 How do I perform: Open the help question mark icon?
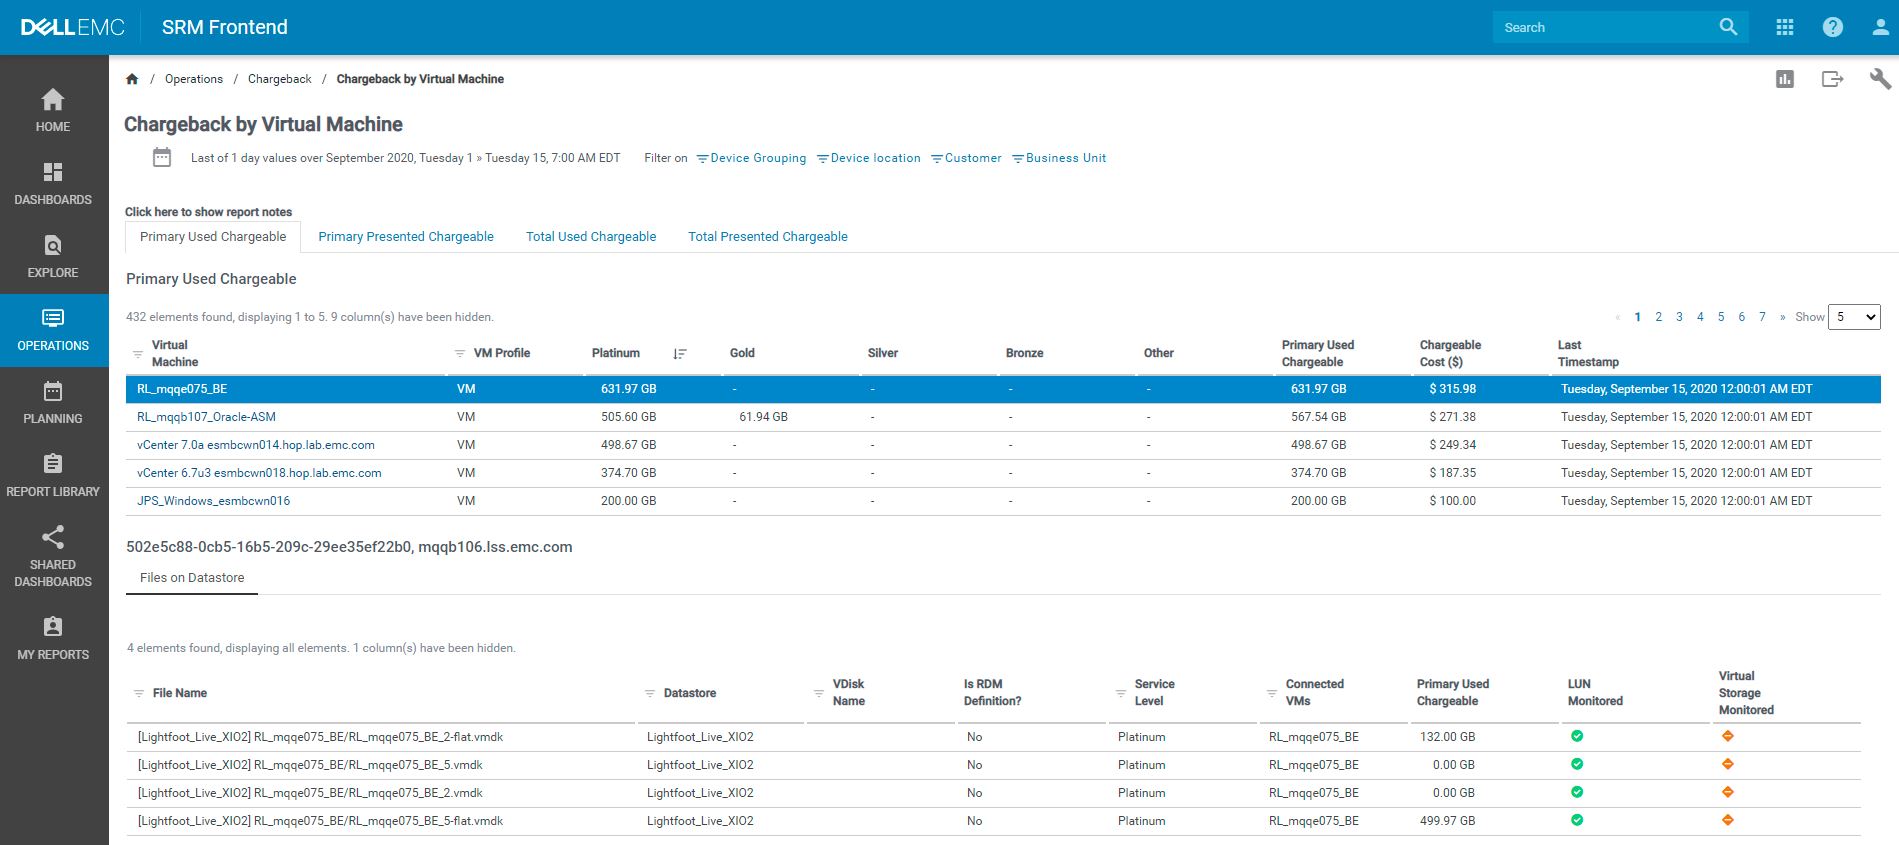(1832, 27)
